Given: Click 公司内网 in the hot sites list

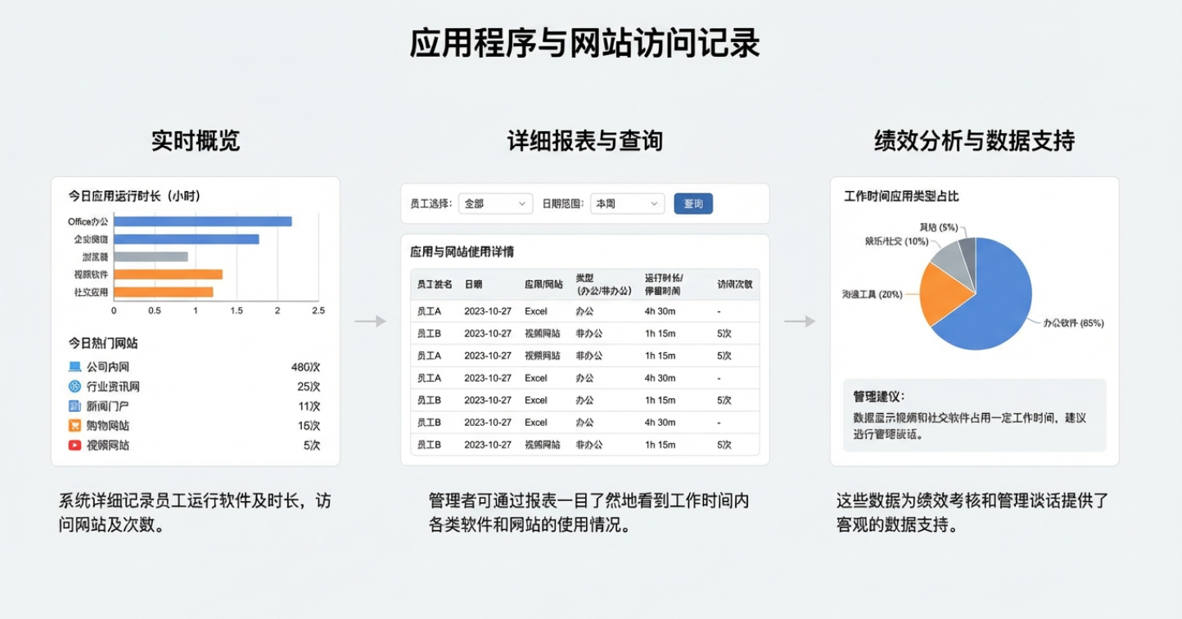Looking at the screenshot, I should (x=108, y=366).
